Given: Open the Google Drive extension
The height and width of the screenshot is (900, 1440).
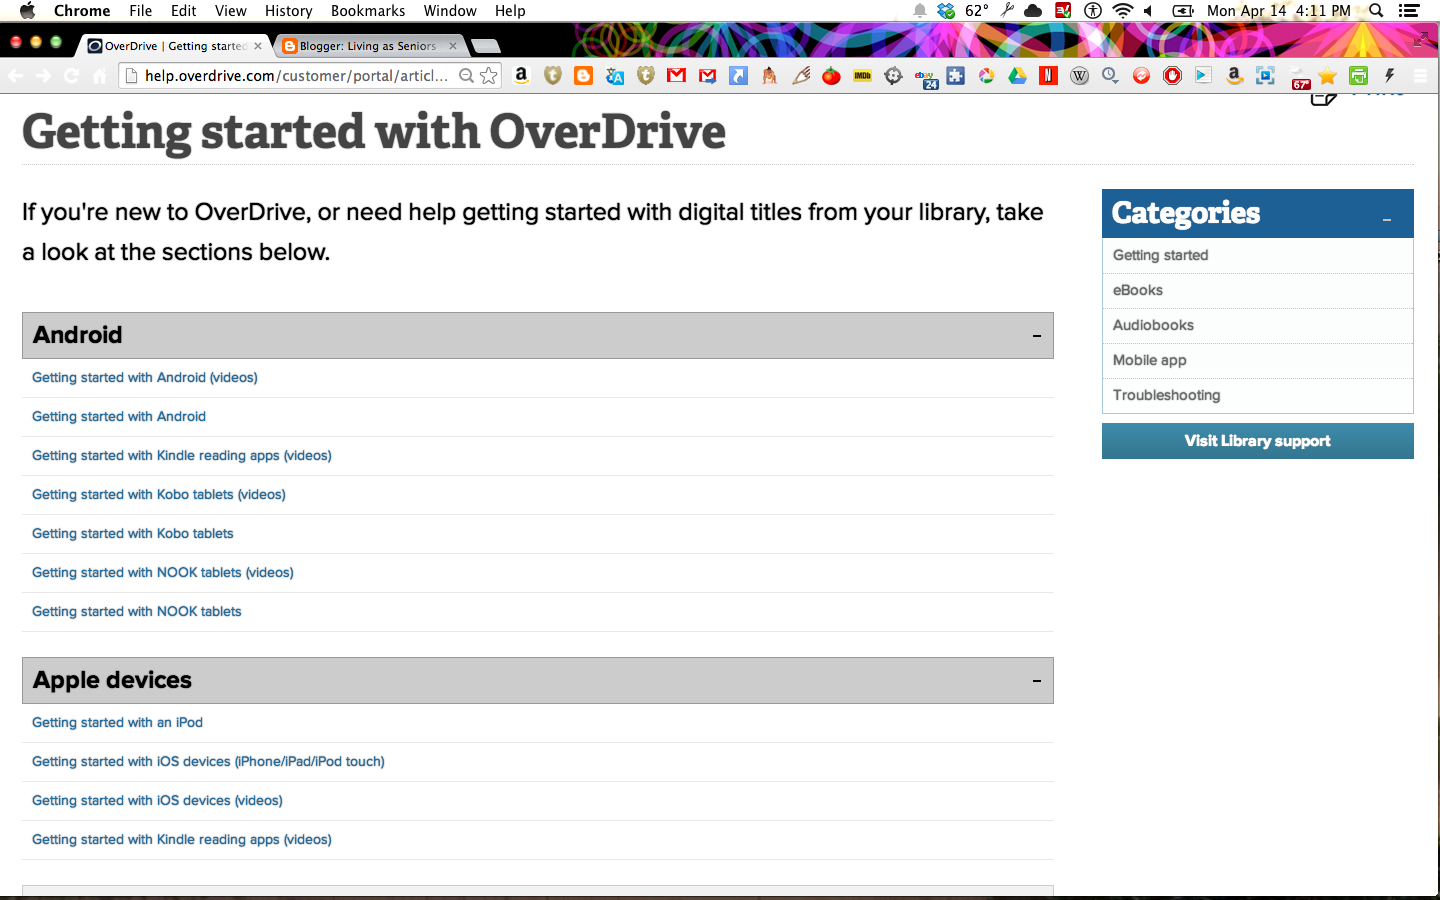Looking at the screenshot, I should pos(1017,76).
